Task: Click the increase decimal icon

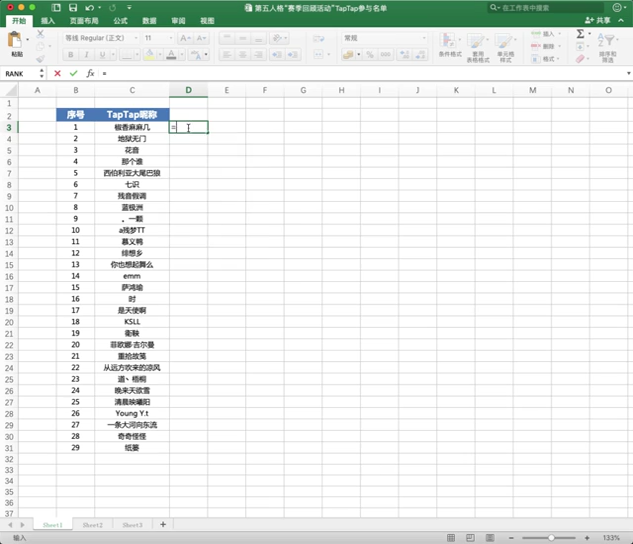Action: point(404,54)
